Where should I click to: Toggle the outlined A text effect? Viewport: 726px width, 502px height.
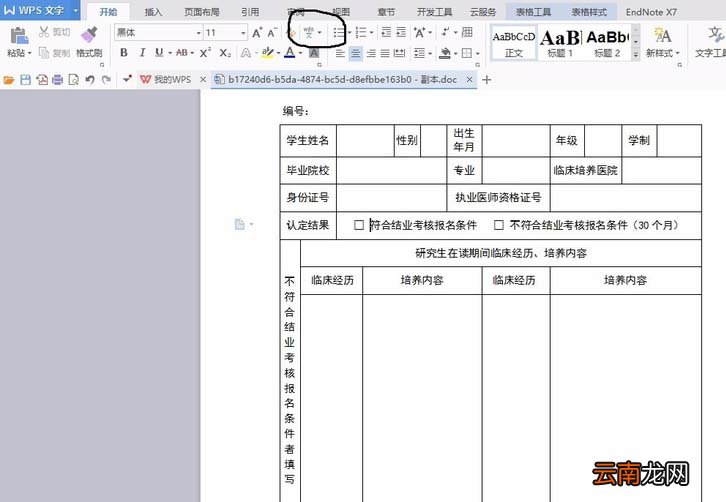(246, 53)
